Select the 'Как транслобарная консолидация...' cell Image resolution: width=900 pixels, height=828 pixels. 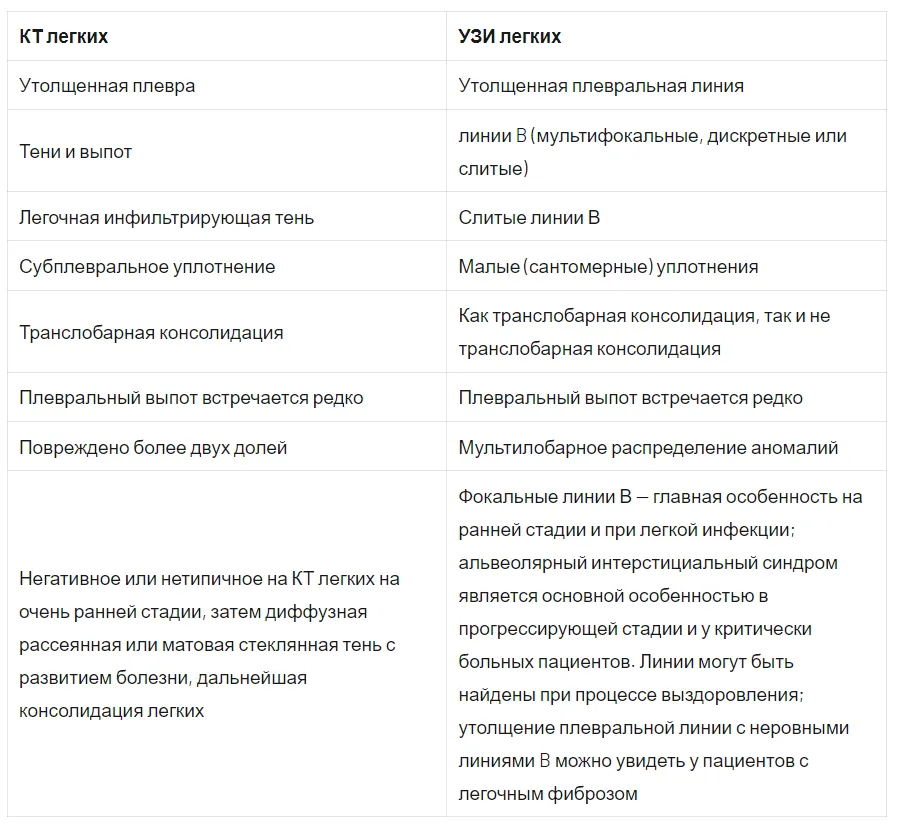[x=644, y=333]
